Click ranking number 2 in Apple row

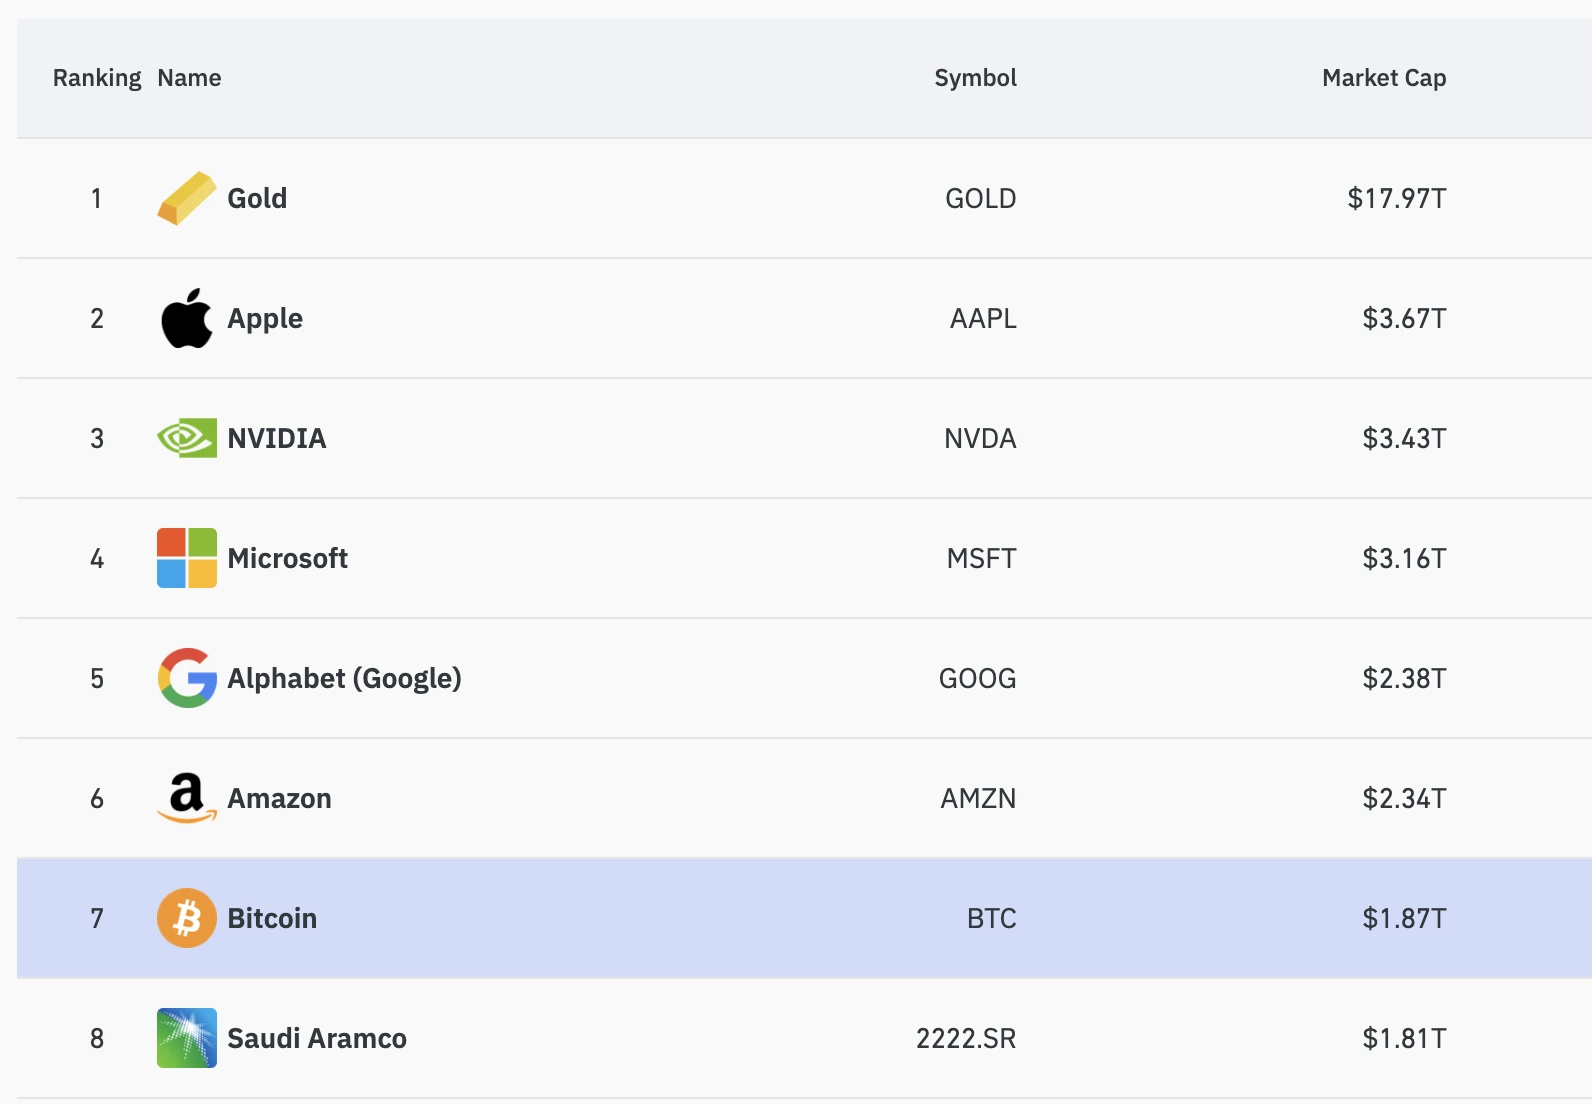tap(97, 318)
